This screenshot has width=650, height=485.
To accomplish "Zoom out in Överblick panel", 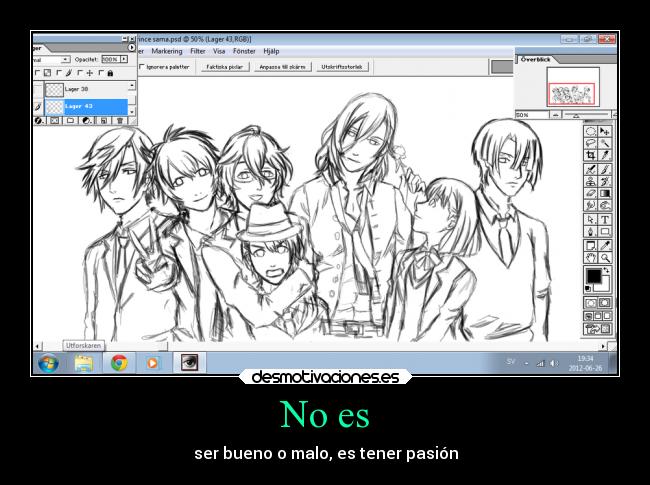I will (555, 115).
